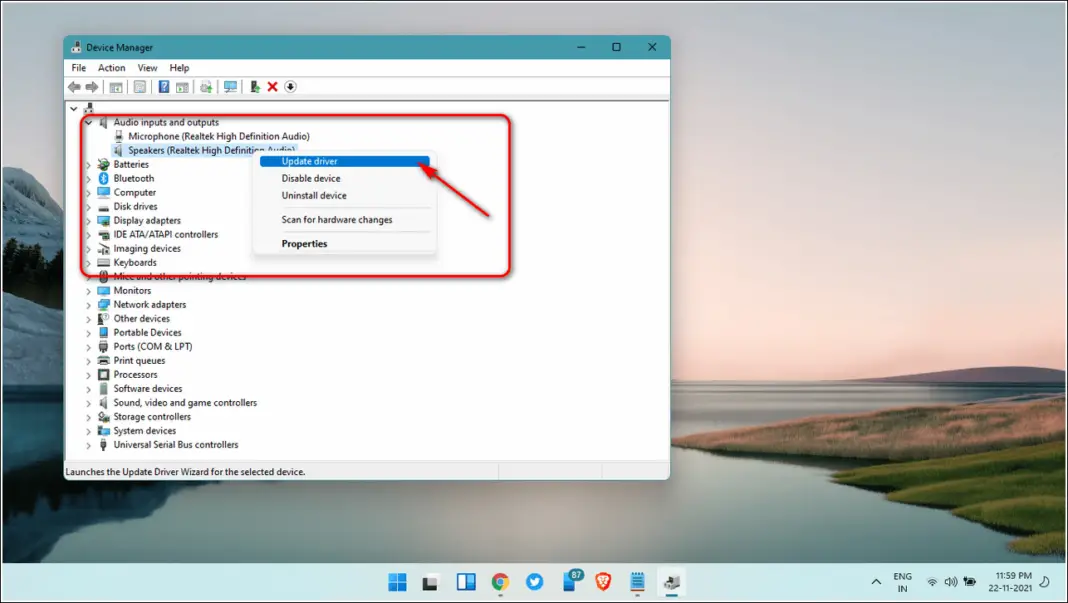
Task: Click the Back navigation arrow in the toolbar
Action: coord(73,86)
